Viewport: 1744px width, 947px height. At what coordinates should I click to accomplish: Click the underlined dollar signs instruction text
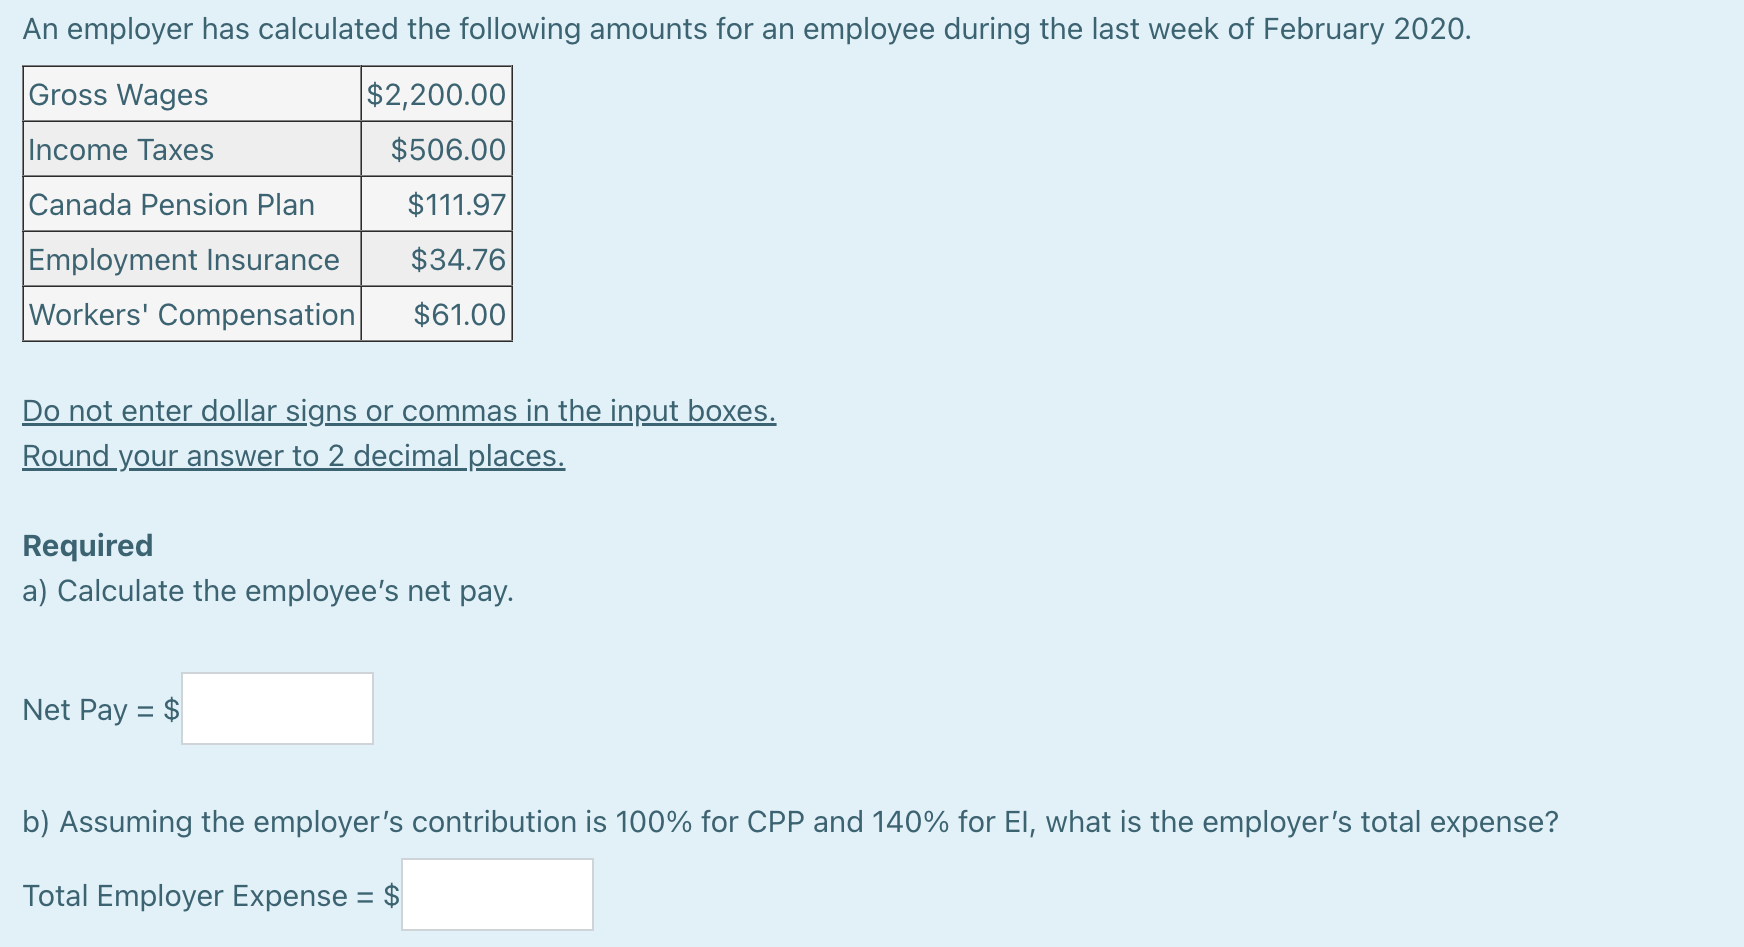pyautogui.click(x=398, y=410)
